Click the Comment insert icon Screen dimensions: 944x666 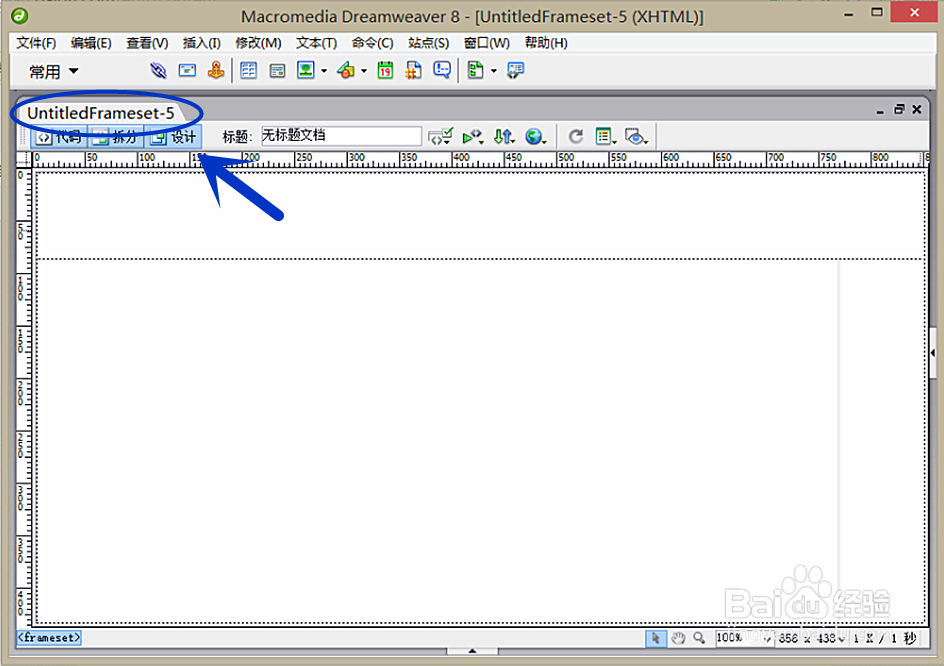point(442,70)
